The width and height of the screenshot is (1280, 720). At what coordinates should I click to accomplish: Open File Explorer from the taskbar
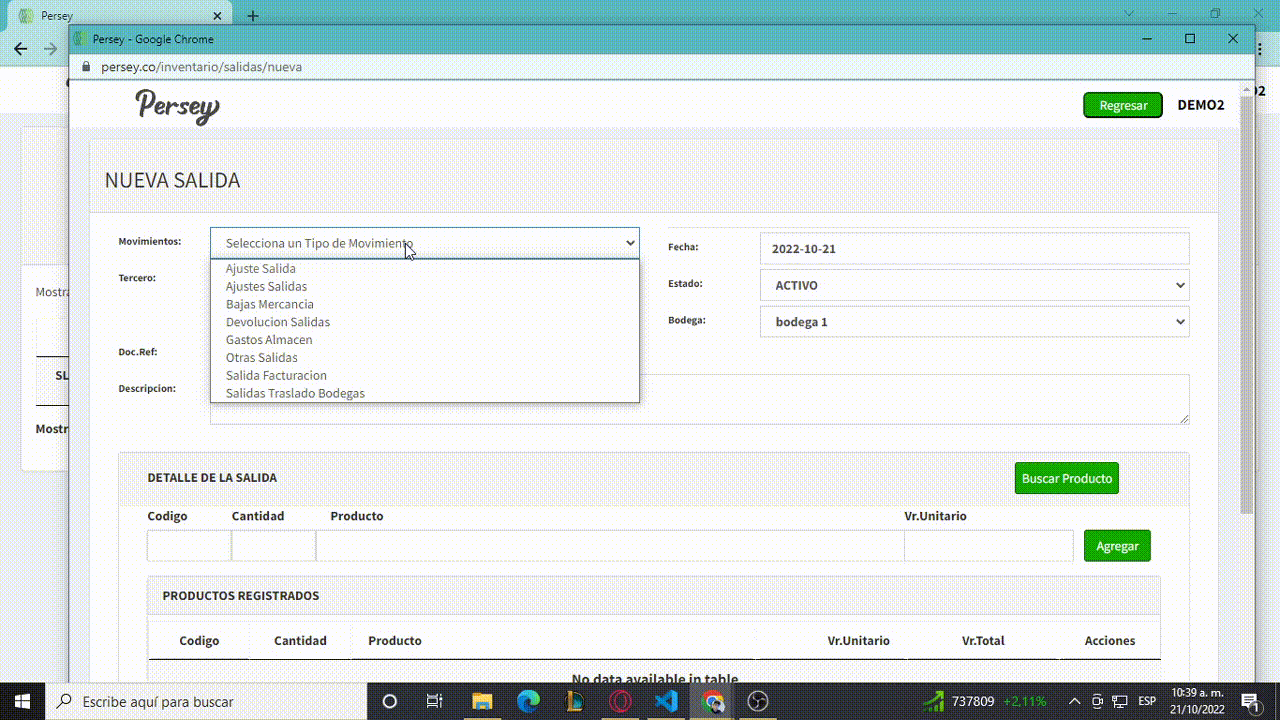[482, 701]
